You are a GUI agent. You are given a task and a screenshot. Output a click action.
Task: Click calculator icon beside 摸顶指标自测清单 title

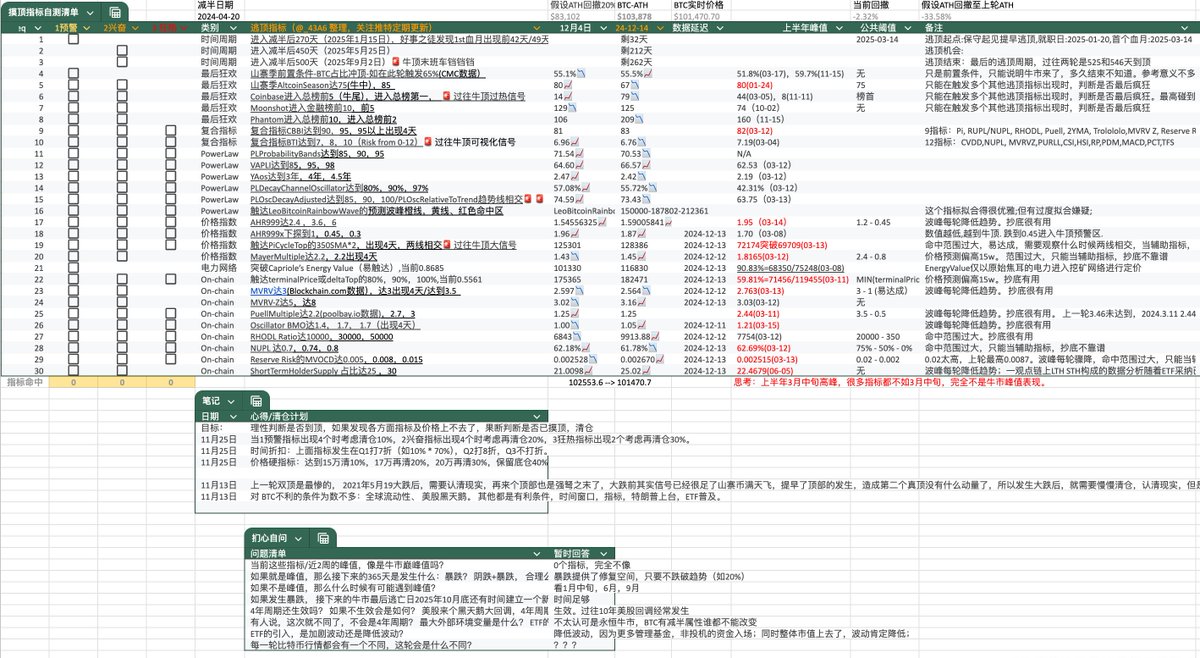(x=116, y=12)
